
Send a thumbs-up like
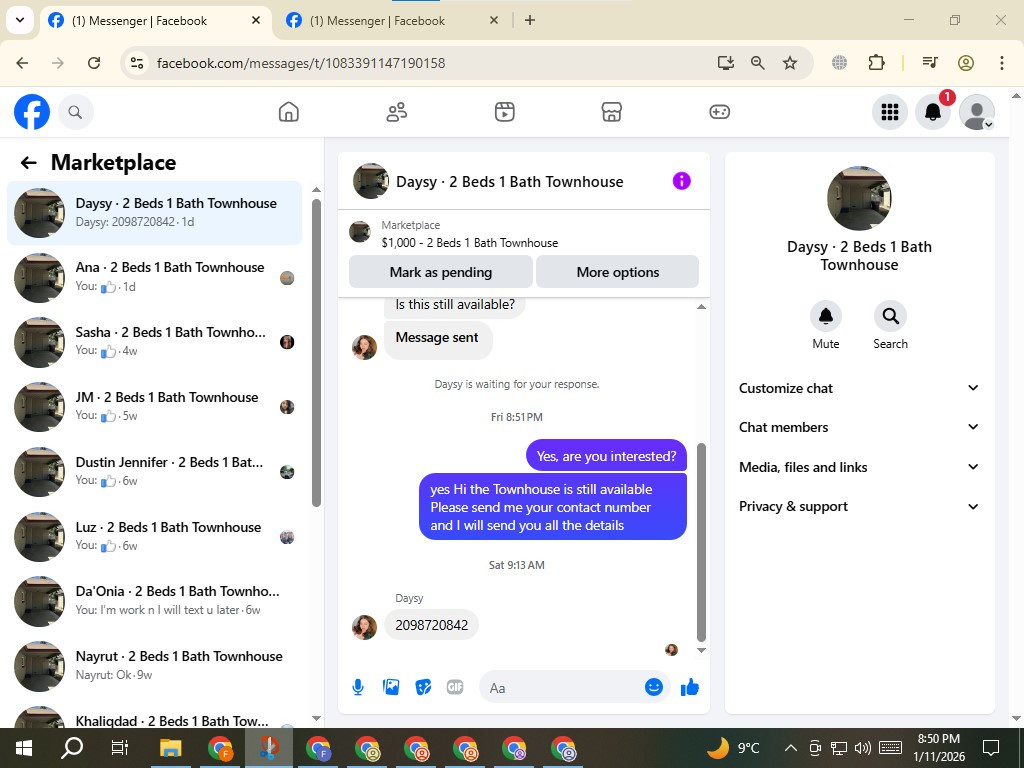click(690, 687)
